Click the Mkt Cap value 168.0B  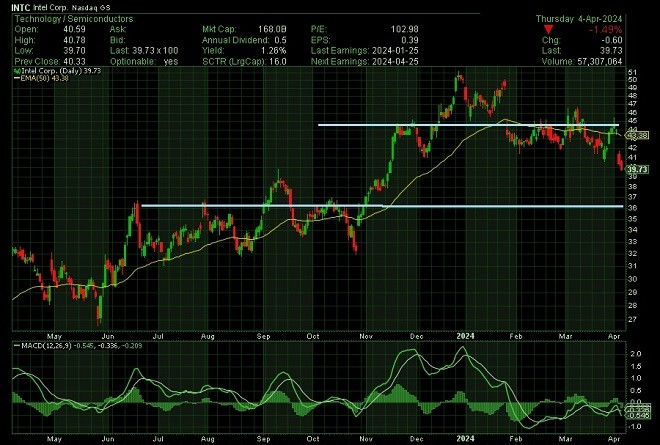pyautogui.click(x=272, y=29)
